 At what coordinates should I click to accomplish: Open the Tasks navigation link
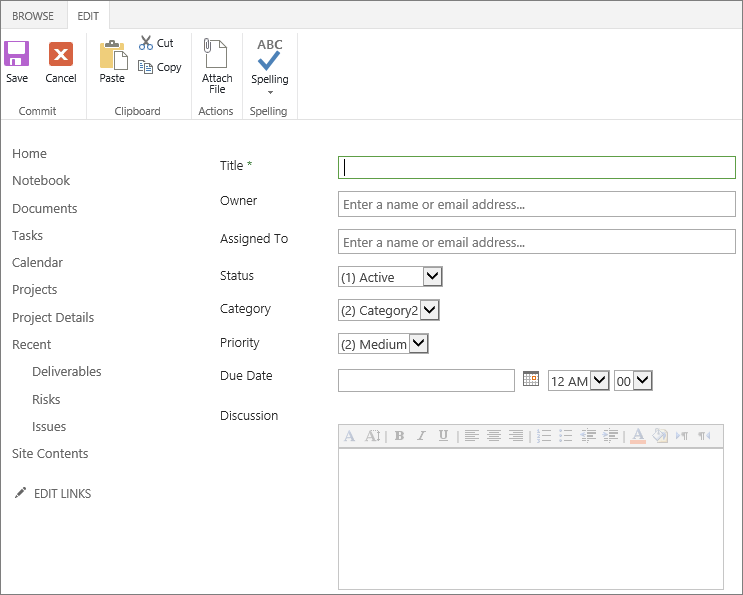27,235
